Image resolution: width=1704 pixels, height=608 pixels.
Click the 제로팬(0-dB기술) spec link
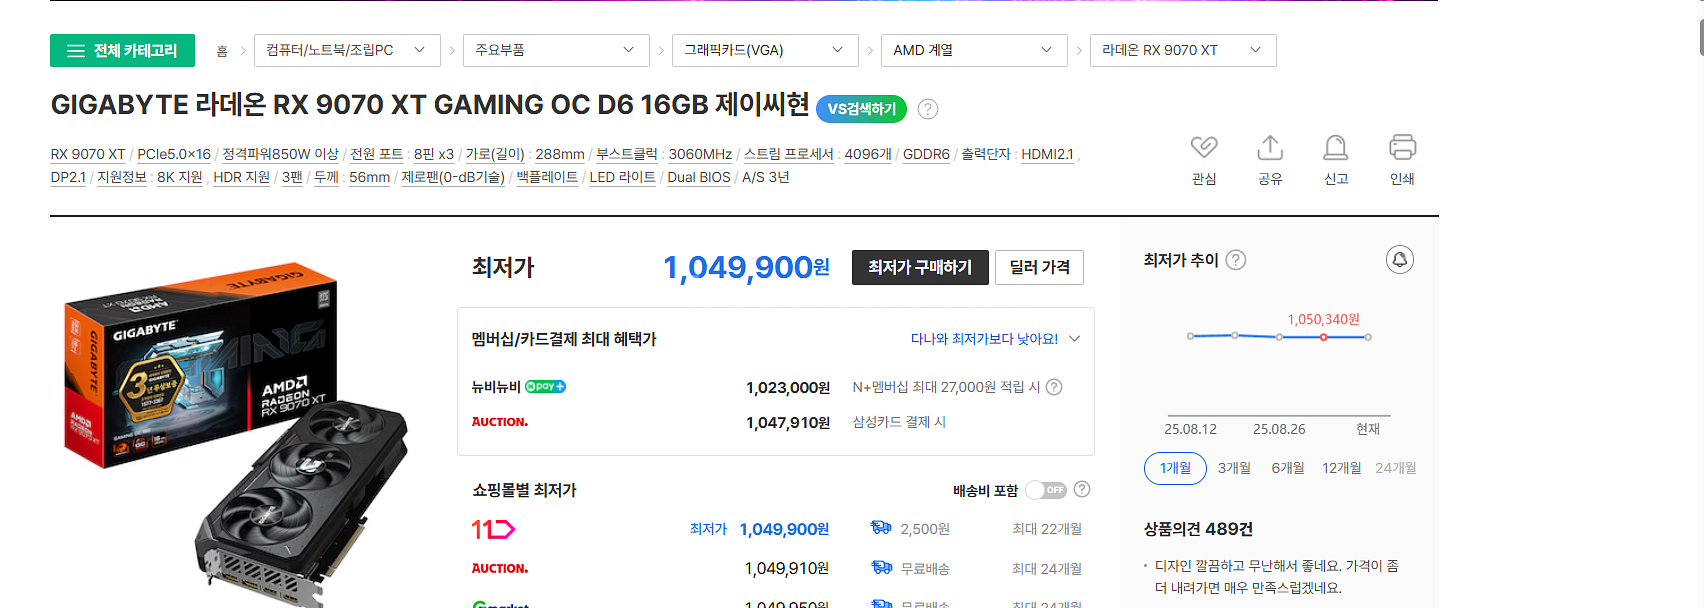coord(453,177)
